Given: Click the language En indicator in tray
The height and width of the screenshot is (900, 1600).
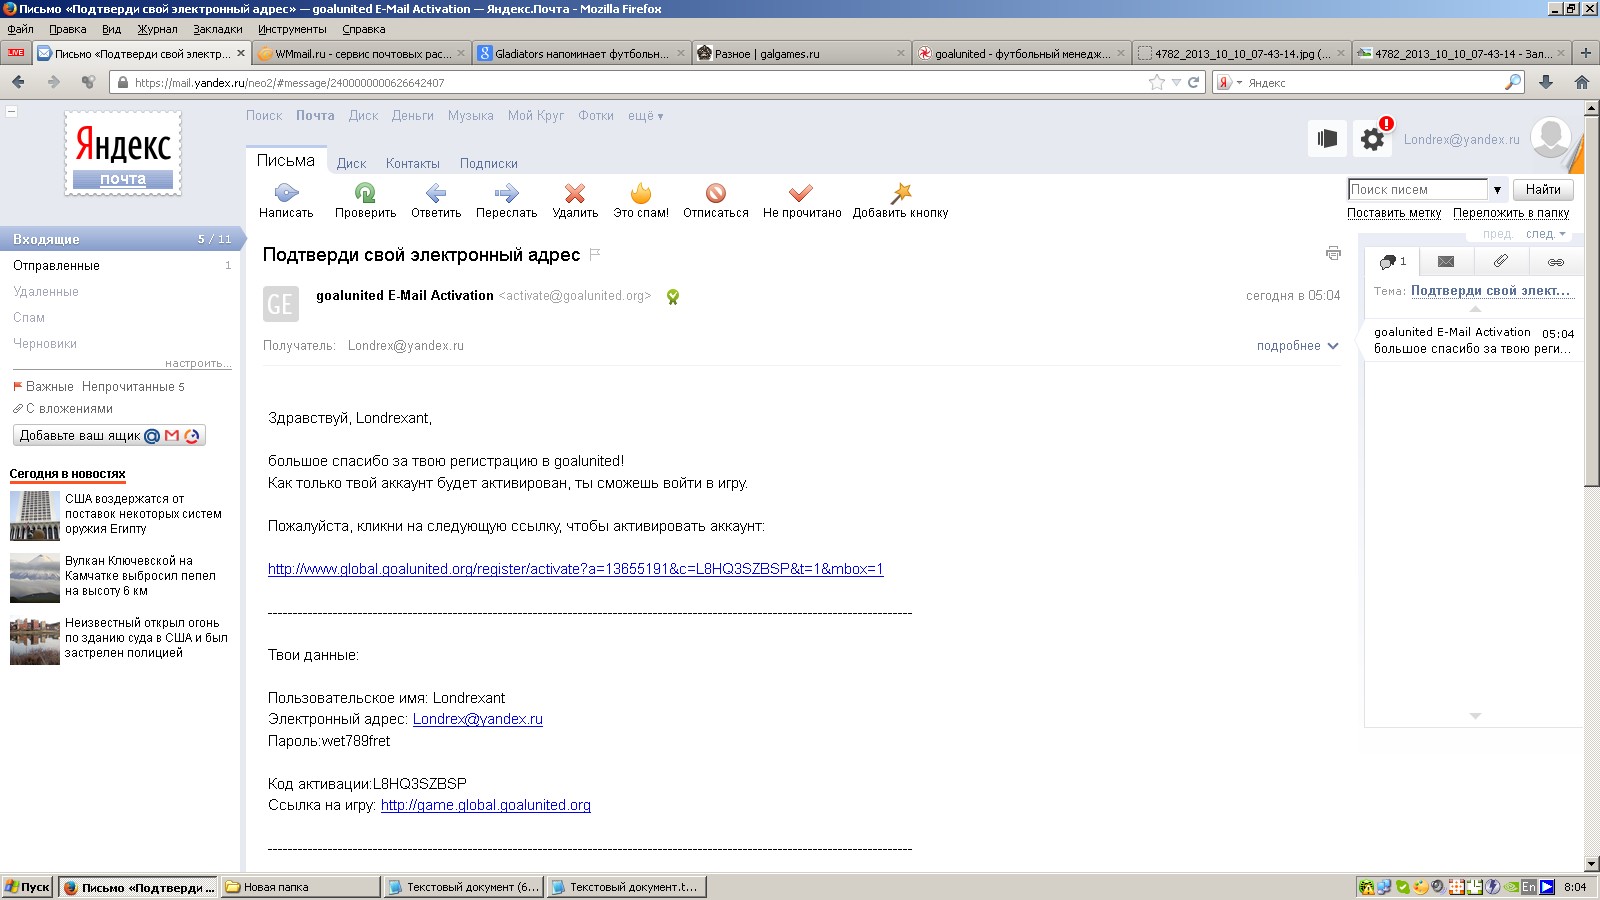Looking at the screenshot, I should (1528, 887).
